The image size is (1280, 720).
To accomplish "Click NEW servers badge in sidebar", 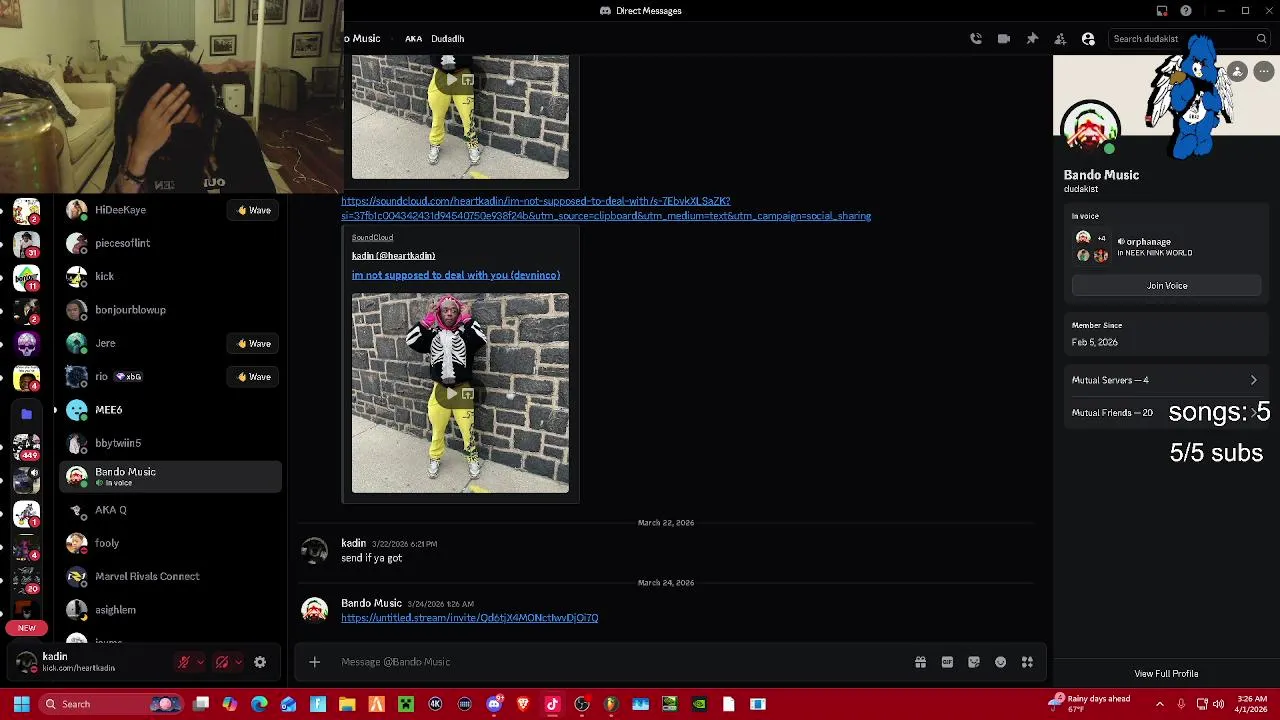I will [27, 628].
